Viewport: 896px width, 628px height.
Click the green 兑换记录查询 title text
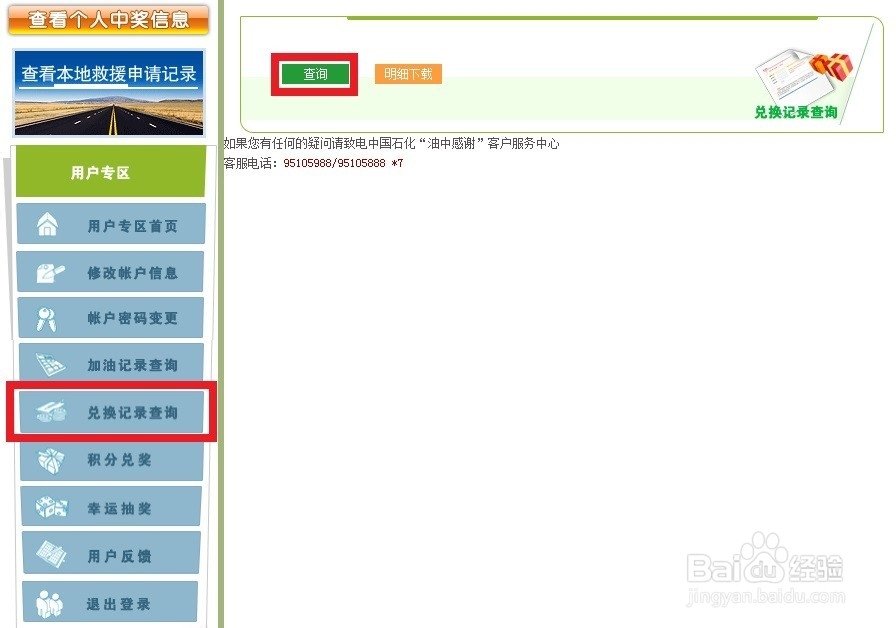pyautogui.click(x=796, y=113)
